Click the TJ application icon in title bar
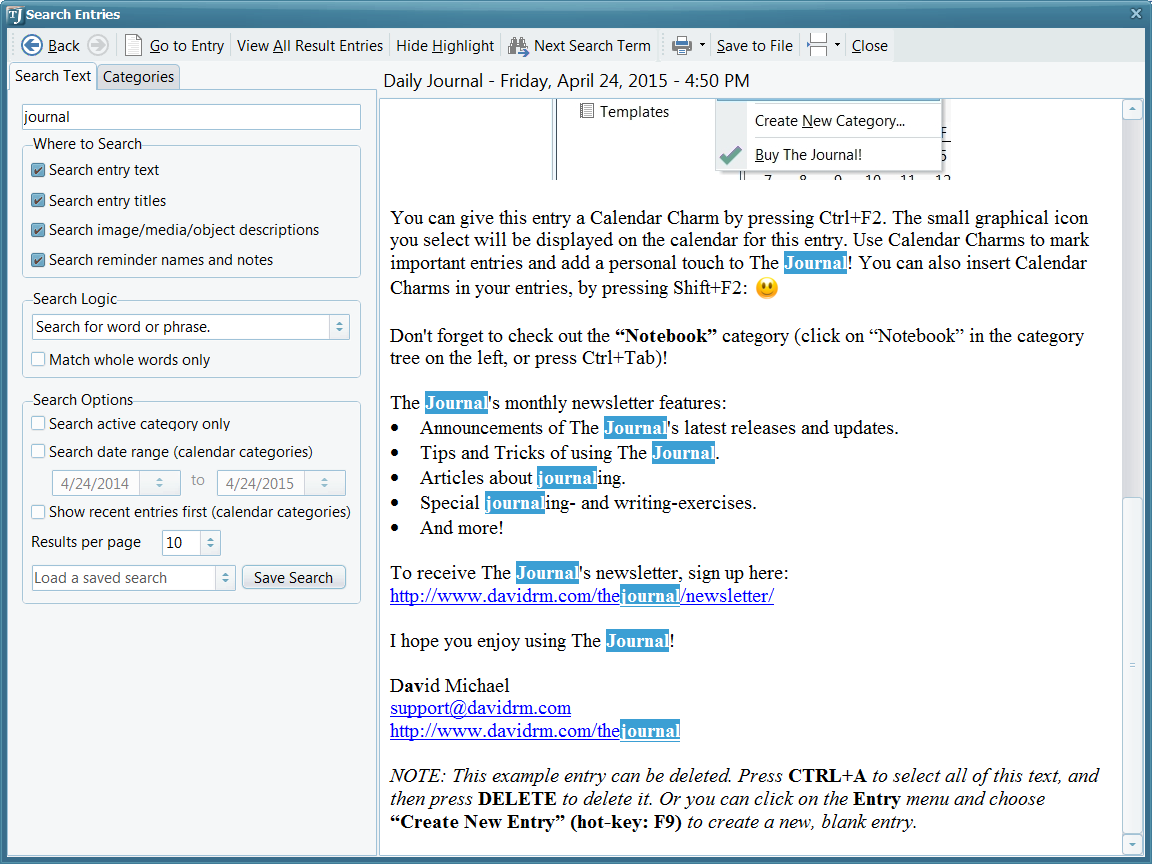1152x864 pixels. coord(14,14)
